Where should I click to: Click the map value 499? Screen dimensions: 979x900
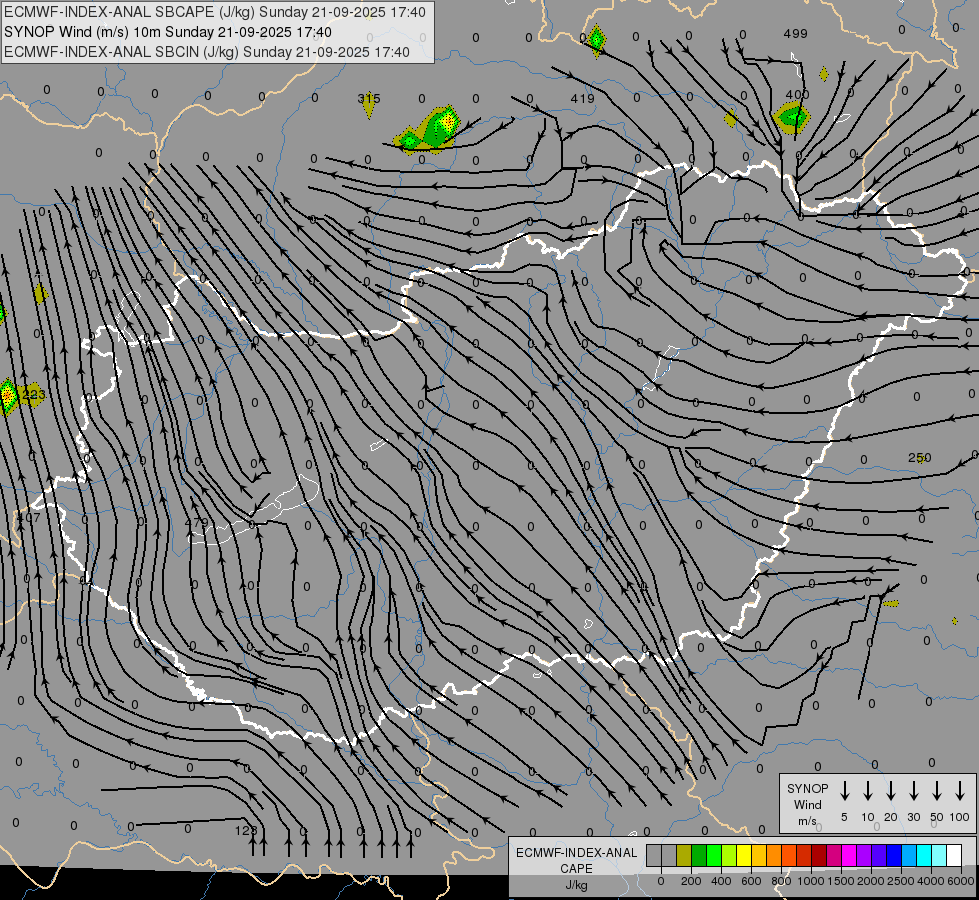tap(795, 34)
